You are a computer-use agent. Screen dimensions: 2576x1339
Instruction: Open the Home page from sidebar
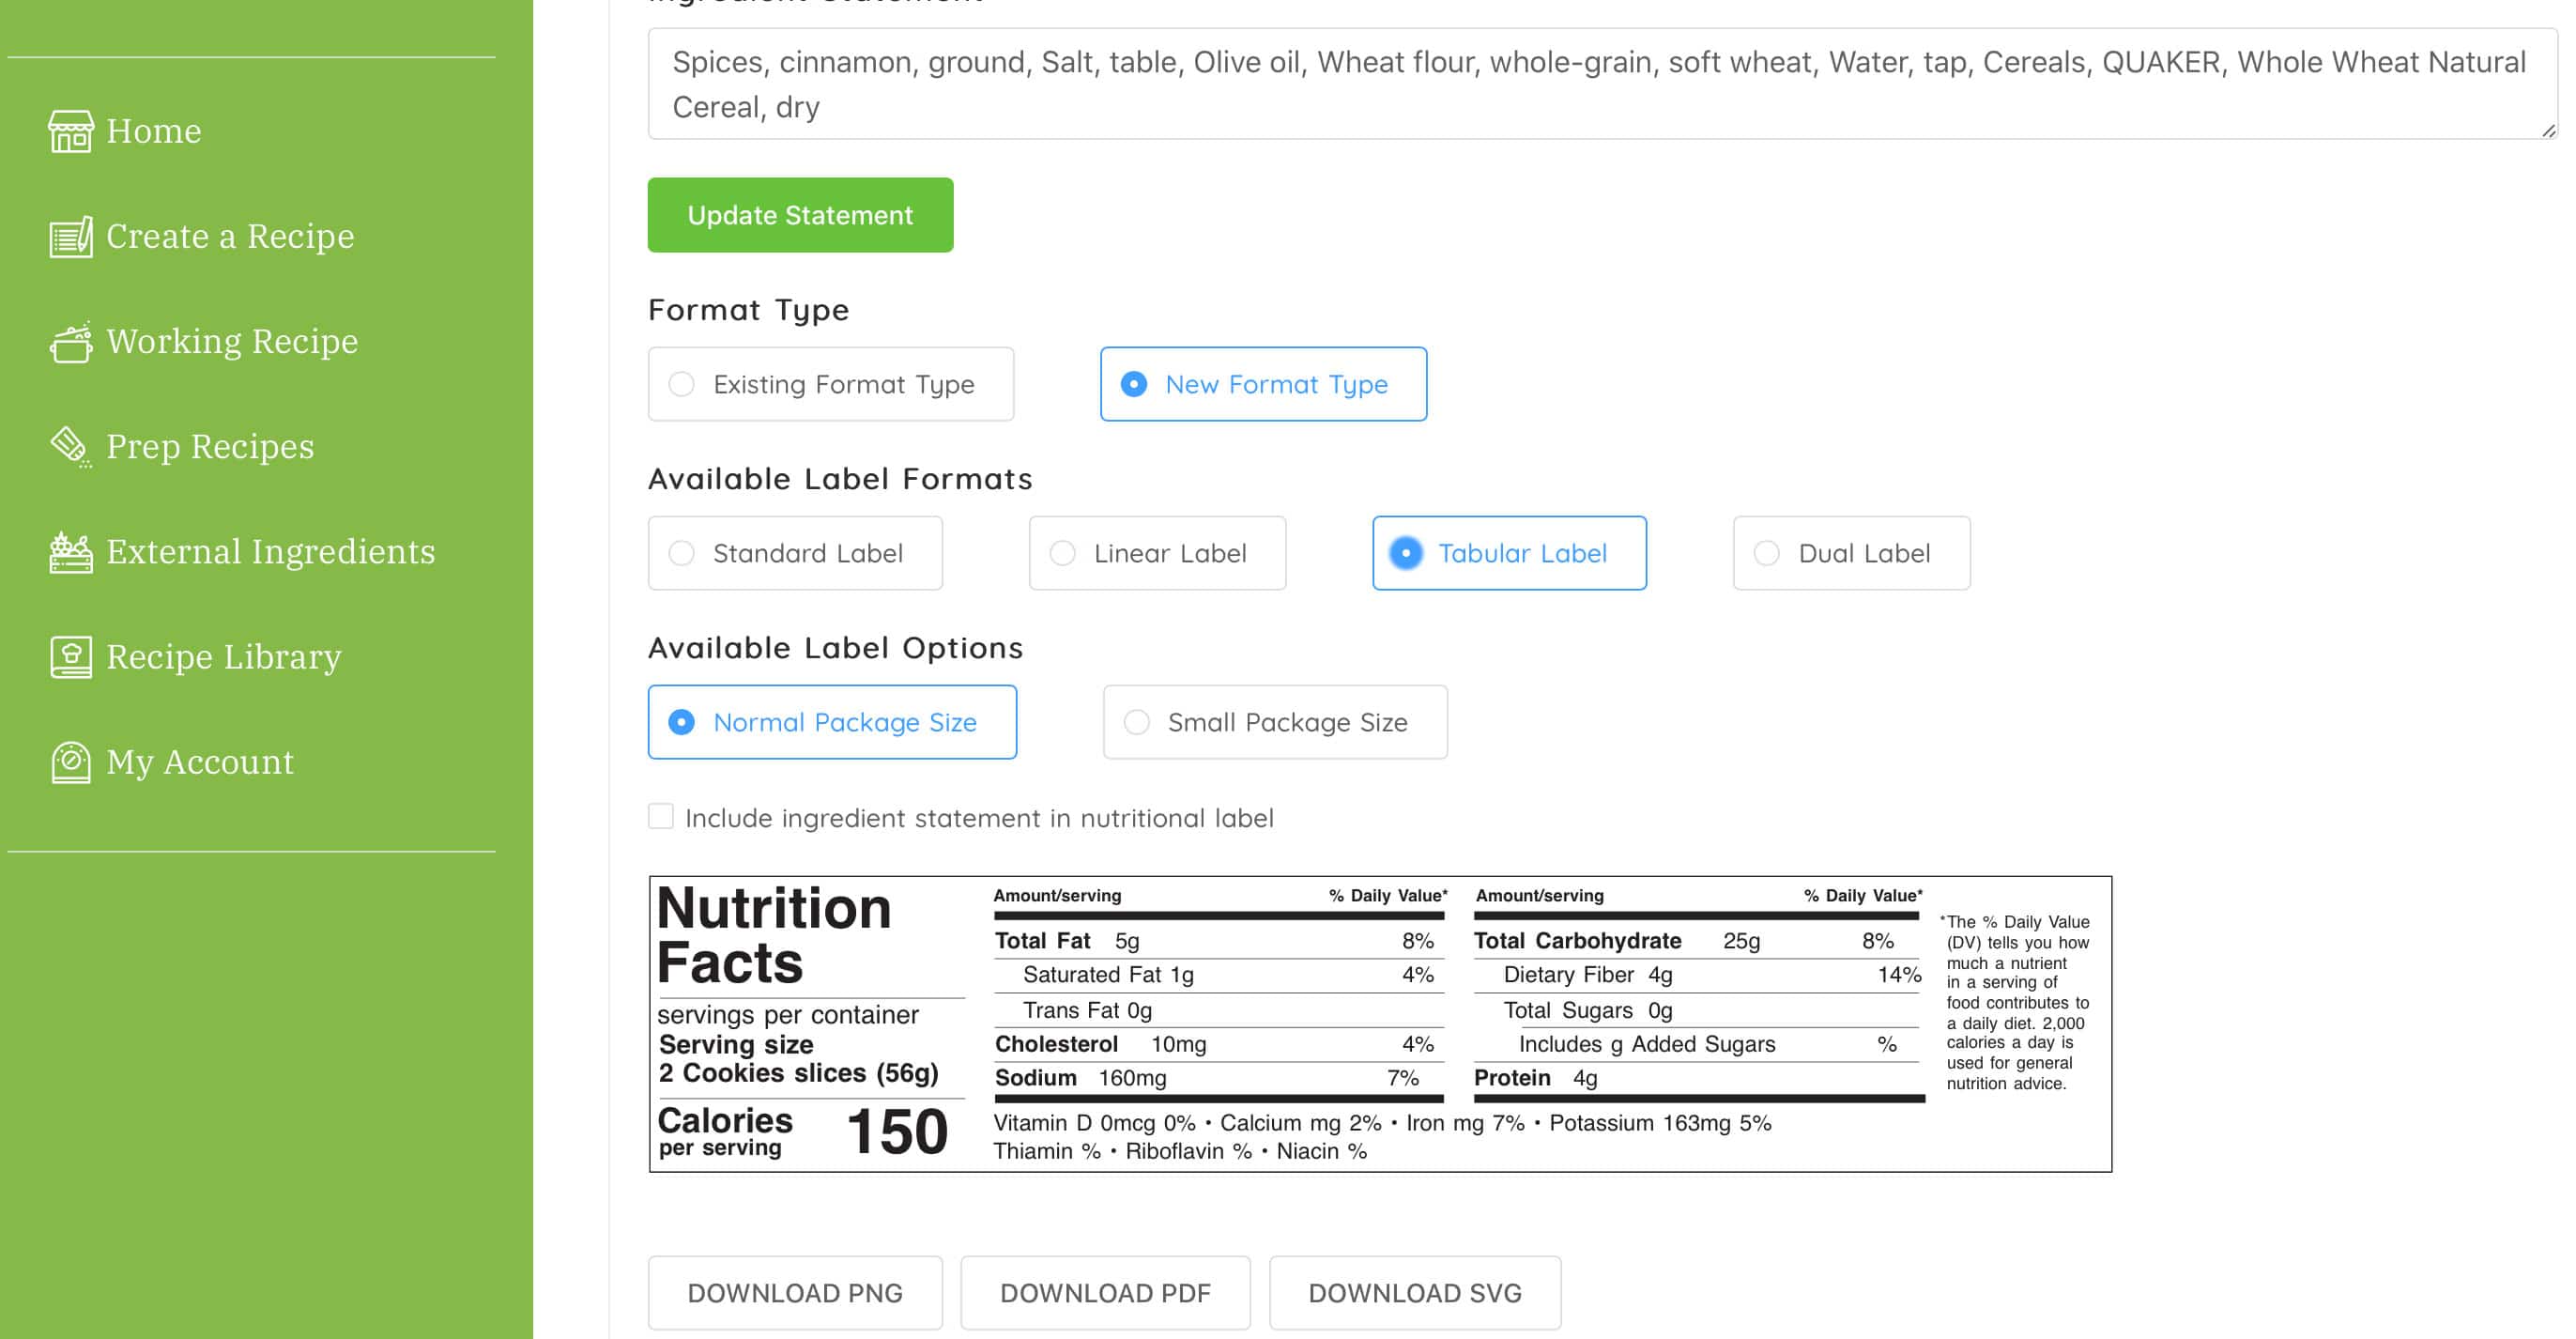[x=152, y=130]
